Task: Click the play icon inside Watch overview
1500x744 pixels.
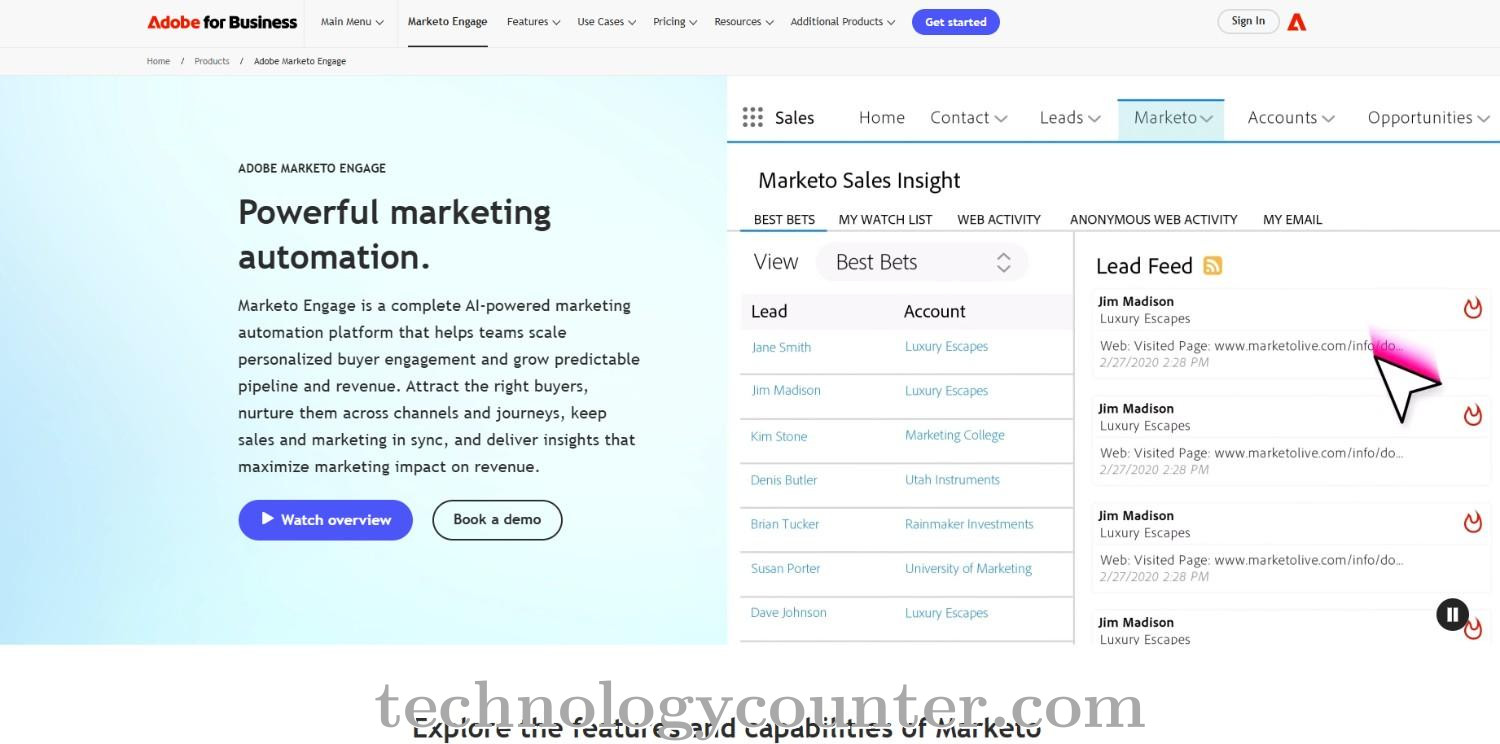Action: point(267,519)
